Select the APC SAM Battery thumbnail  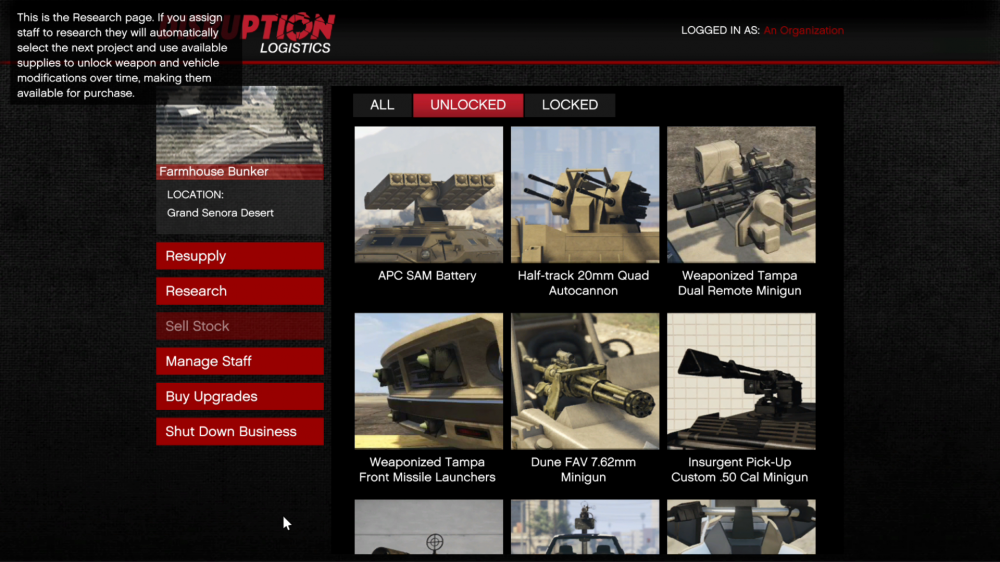(429, 195)
